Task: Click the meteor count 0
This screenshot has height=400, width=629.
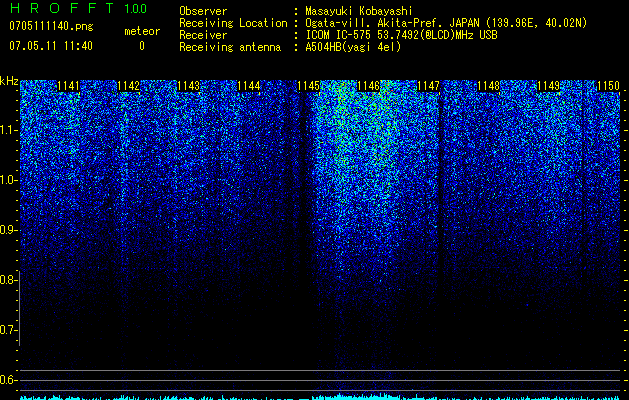Action: point(142,46)
